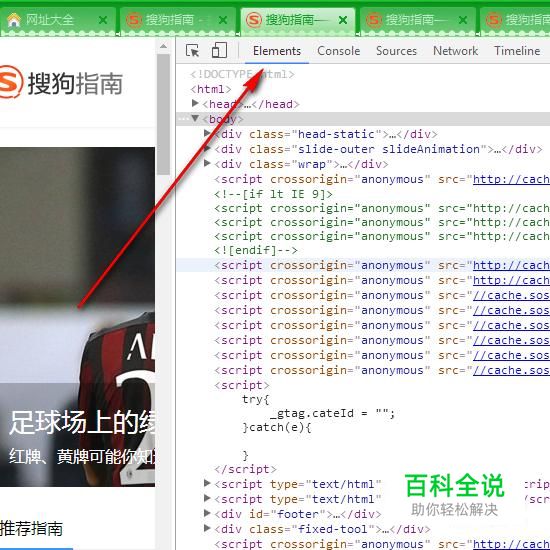Viewport: 550px width, 550px height.
Task: Close the 网址大全 browser tab
Action: 103,20
